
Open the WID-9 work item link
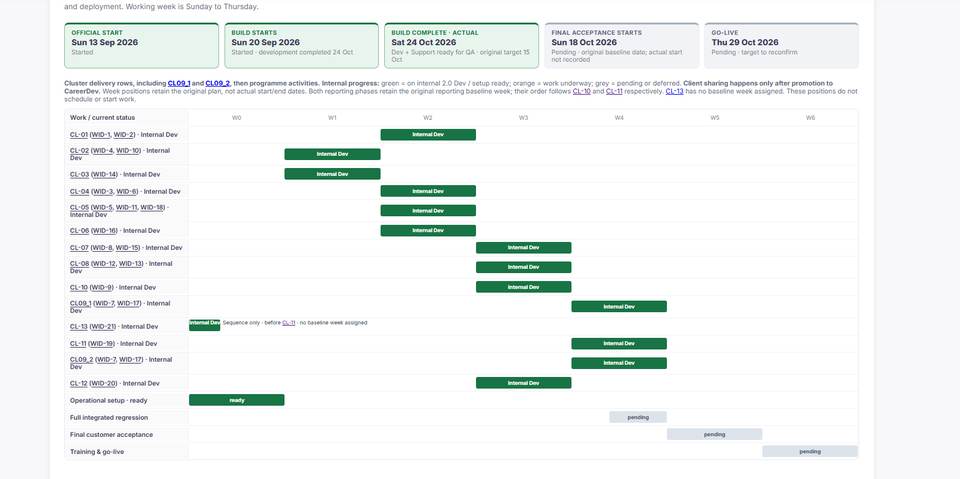[x=102, y=287]
